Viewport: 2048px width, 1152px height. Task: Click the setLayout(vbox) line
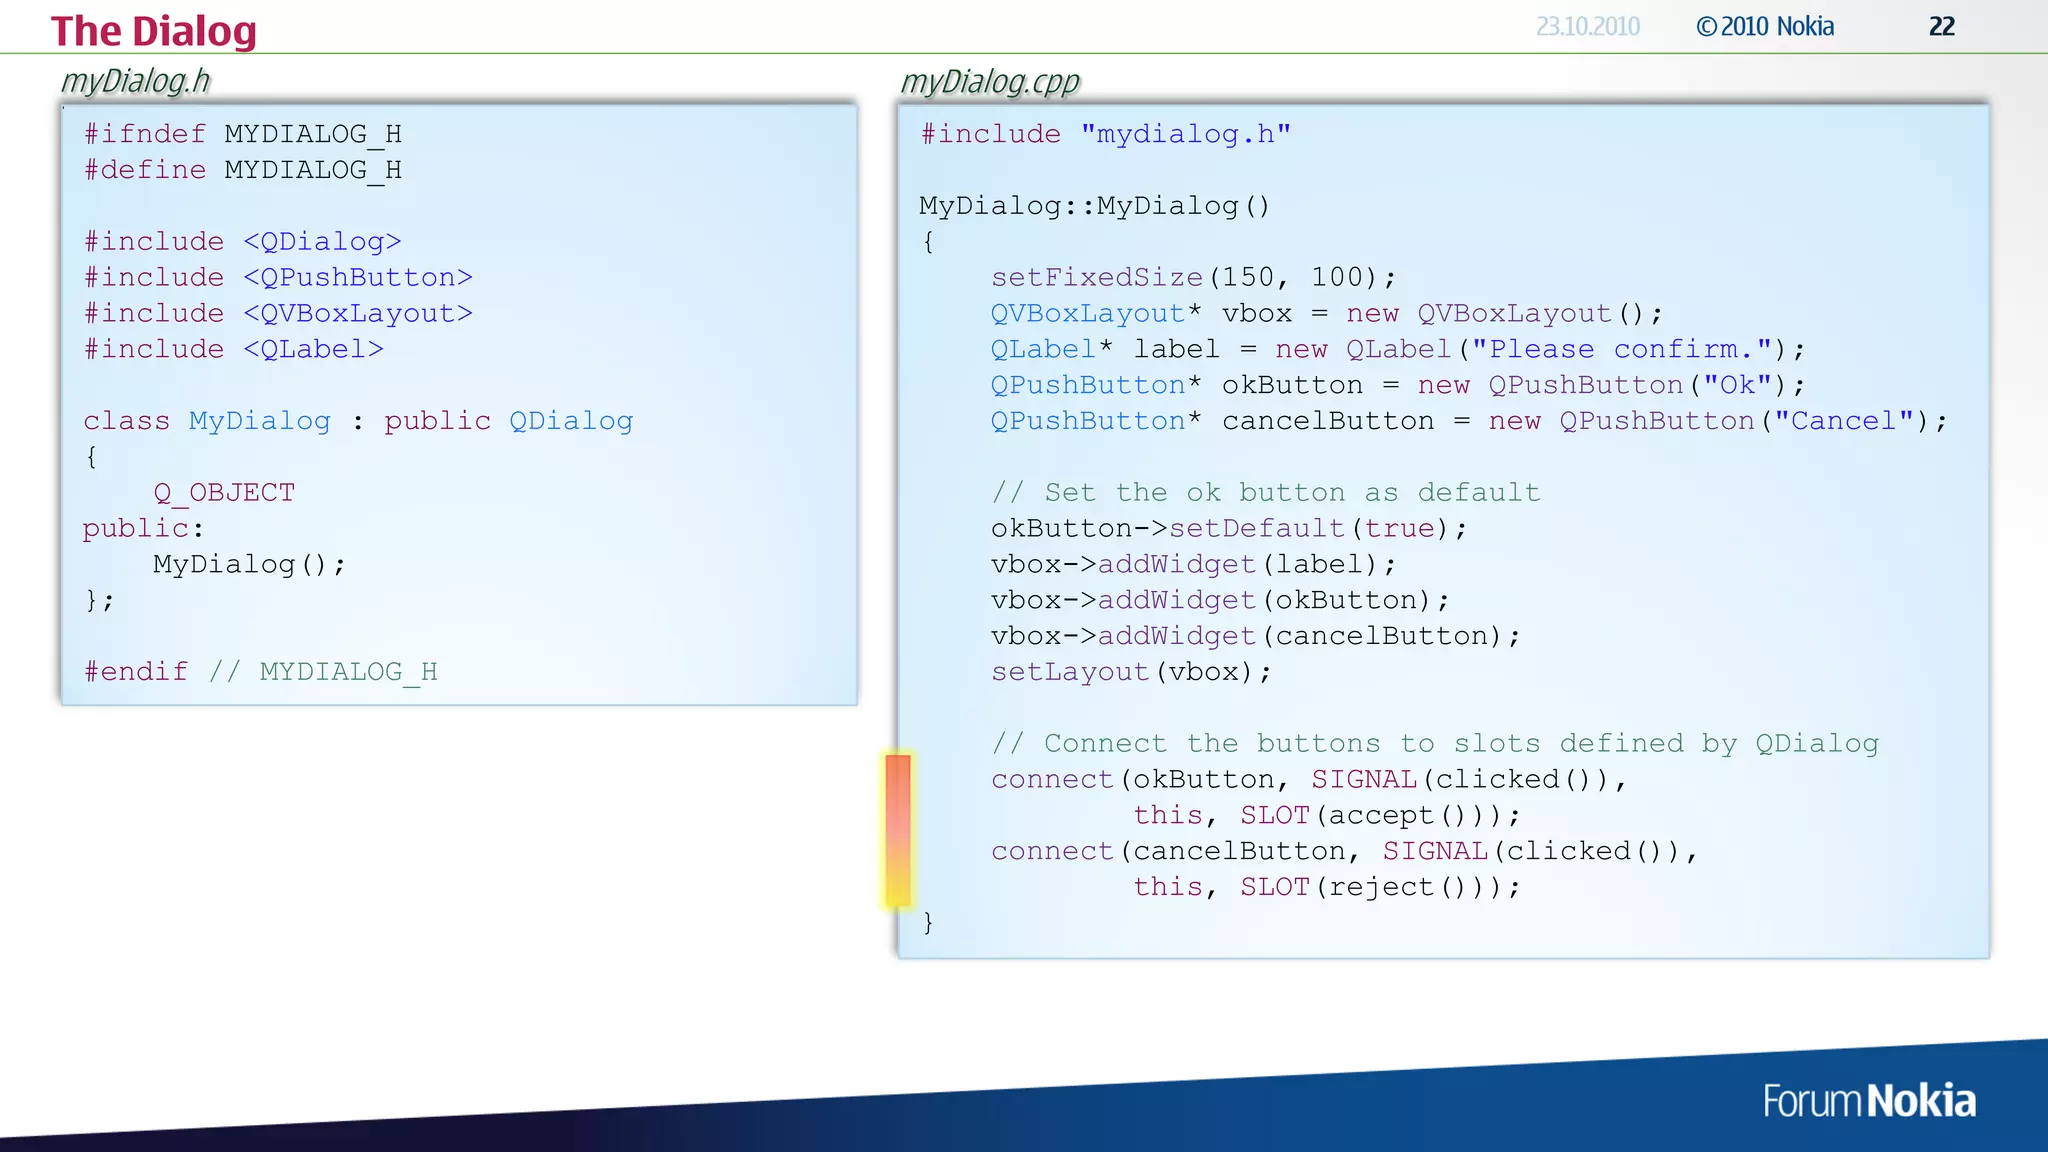1130,672
